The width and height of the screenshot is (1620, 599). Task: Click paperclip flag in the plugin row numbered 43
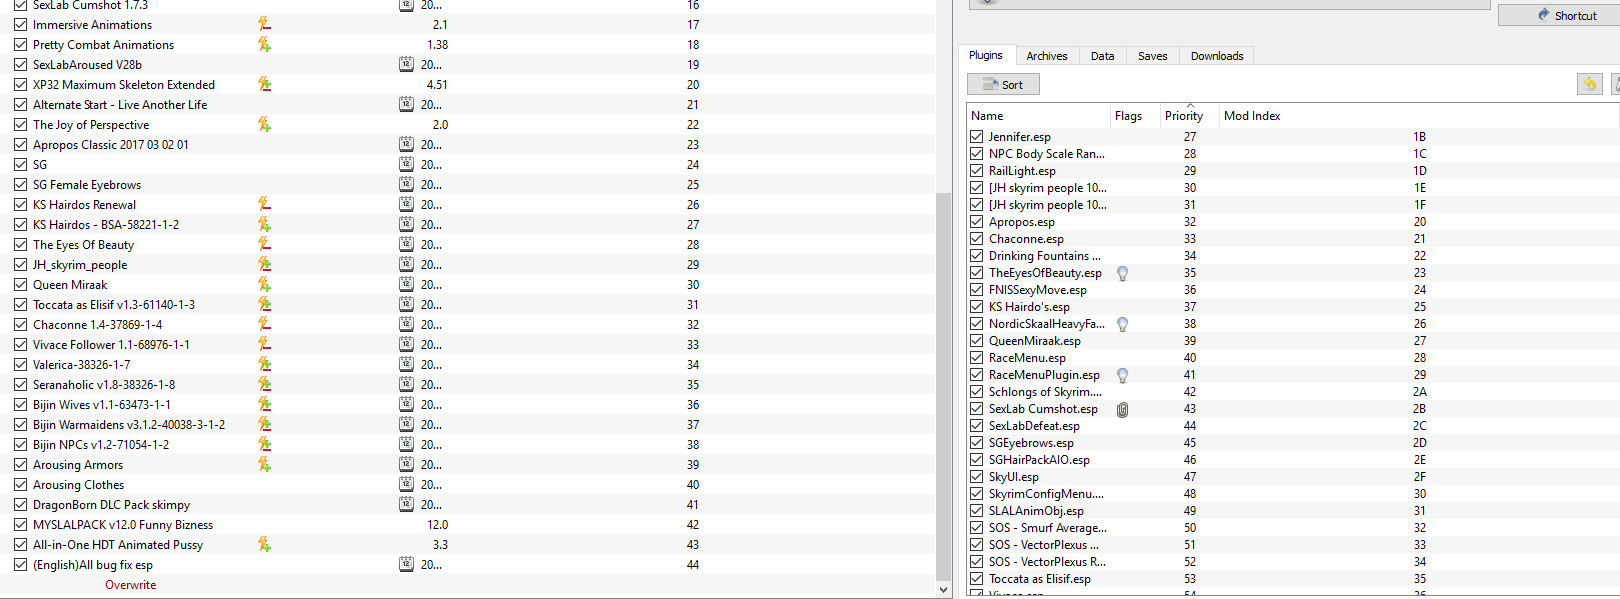point(1122,409)
